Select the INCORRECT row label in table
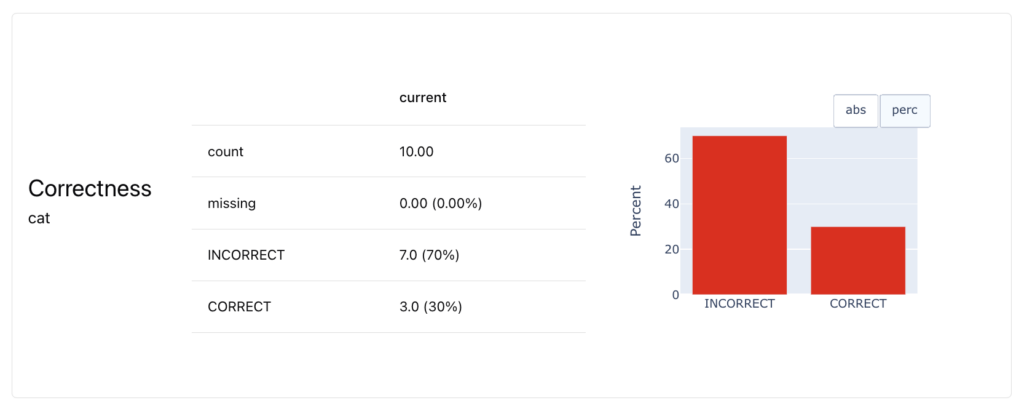 coord(246,255)
